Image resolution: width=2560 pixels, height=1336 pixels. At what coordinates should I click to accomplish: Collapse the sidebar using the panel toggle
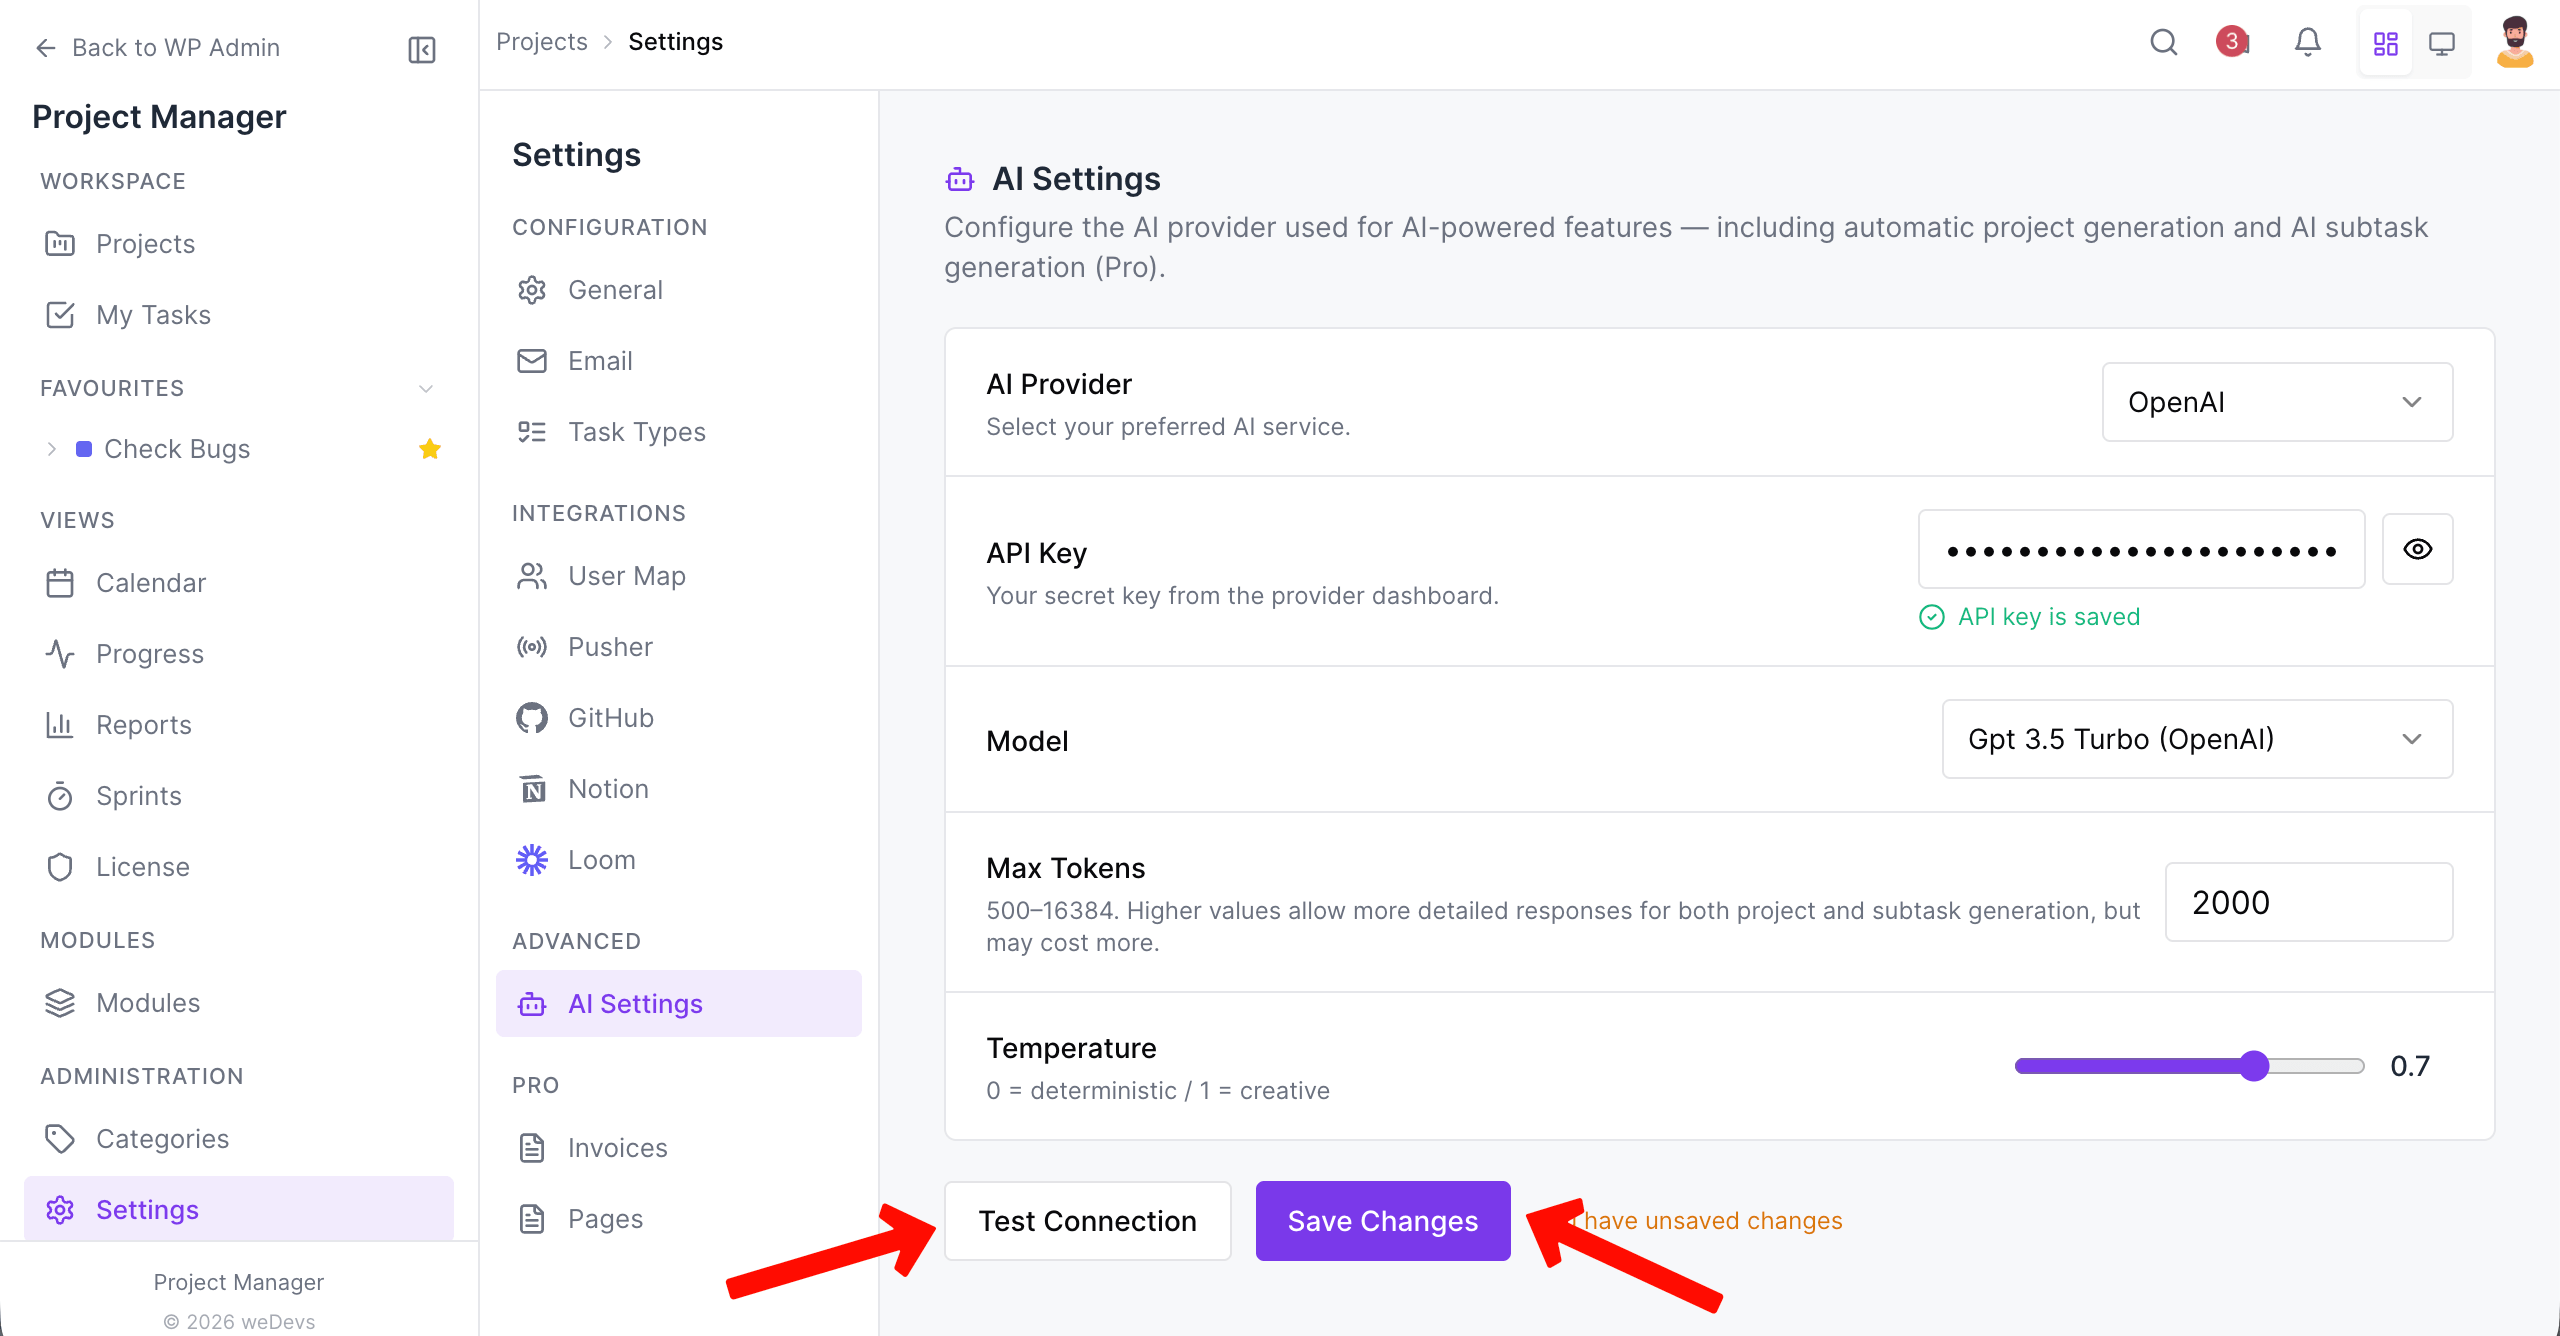(x=421, y=48)
